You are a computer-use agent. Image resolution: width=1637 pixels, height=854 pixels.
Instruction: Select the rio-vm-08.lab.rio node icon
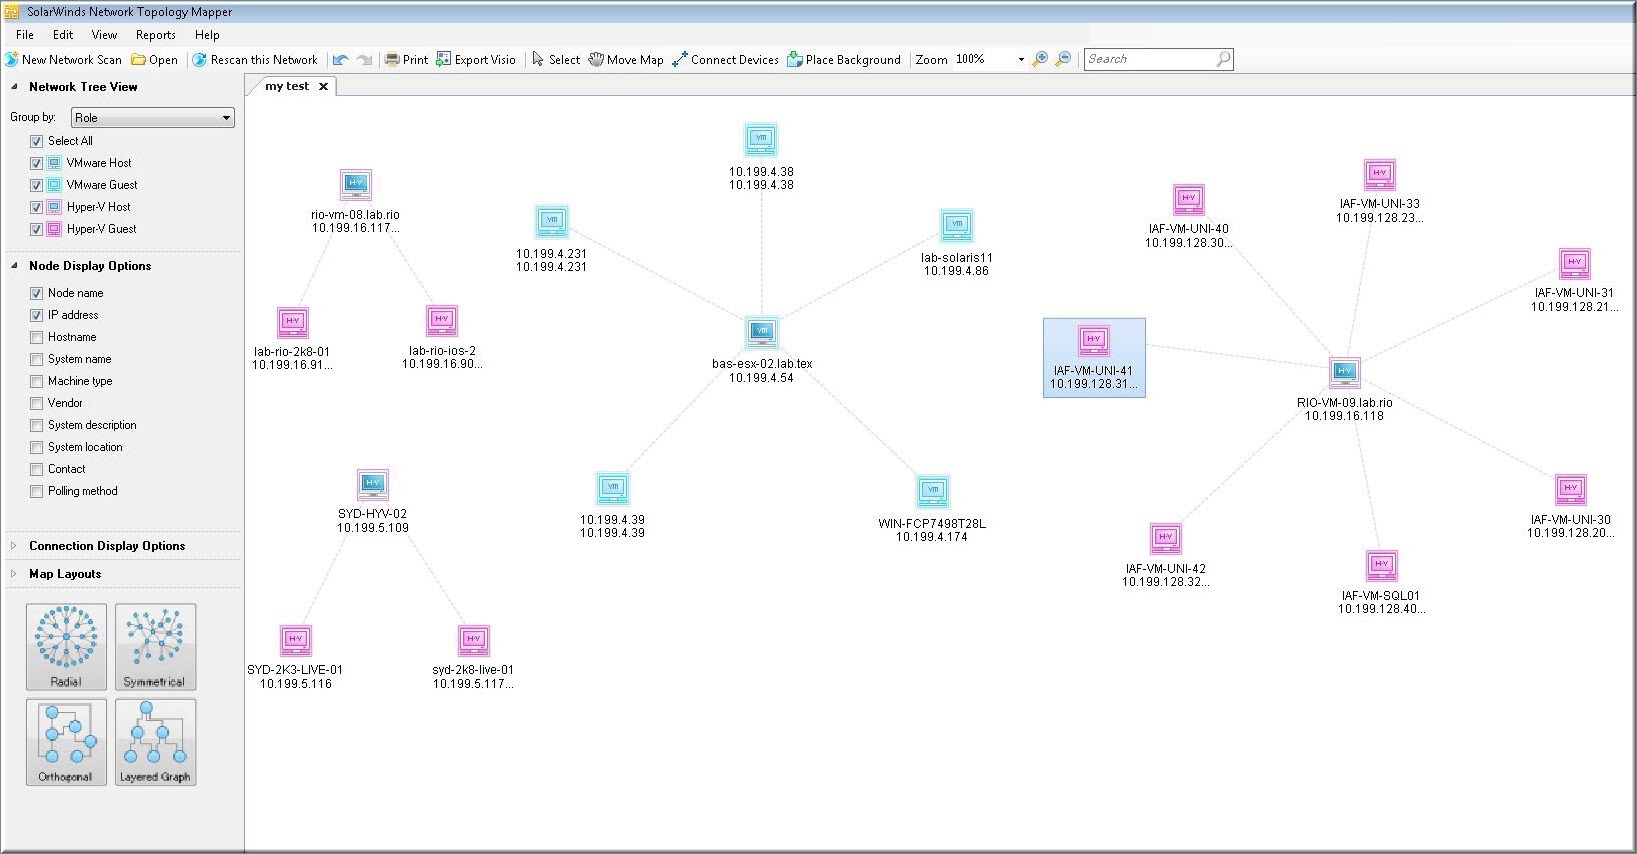[x=356, y=184]
